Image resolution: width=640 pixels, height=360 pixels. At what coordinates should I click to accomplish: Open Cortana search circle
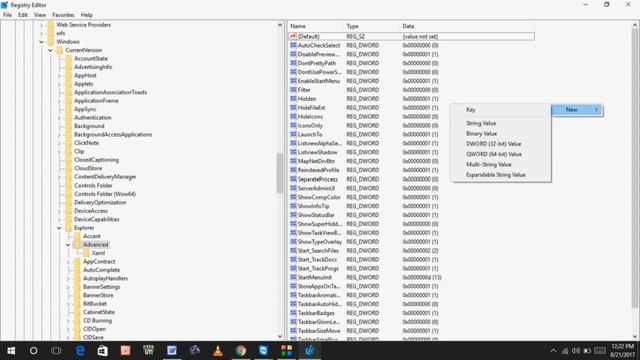coord(33,351)
